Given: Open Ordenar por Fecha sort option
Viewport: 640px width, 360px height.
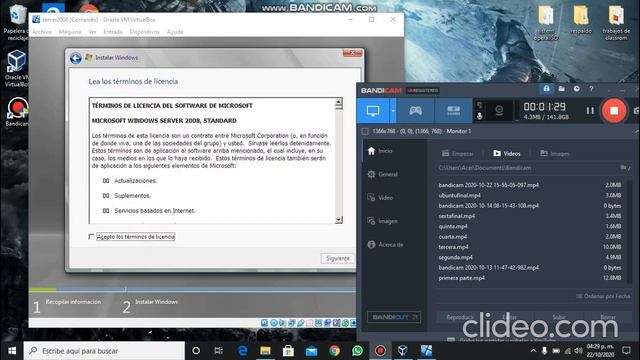Looking at the screenshot, I should [x=603, y=296].
